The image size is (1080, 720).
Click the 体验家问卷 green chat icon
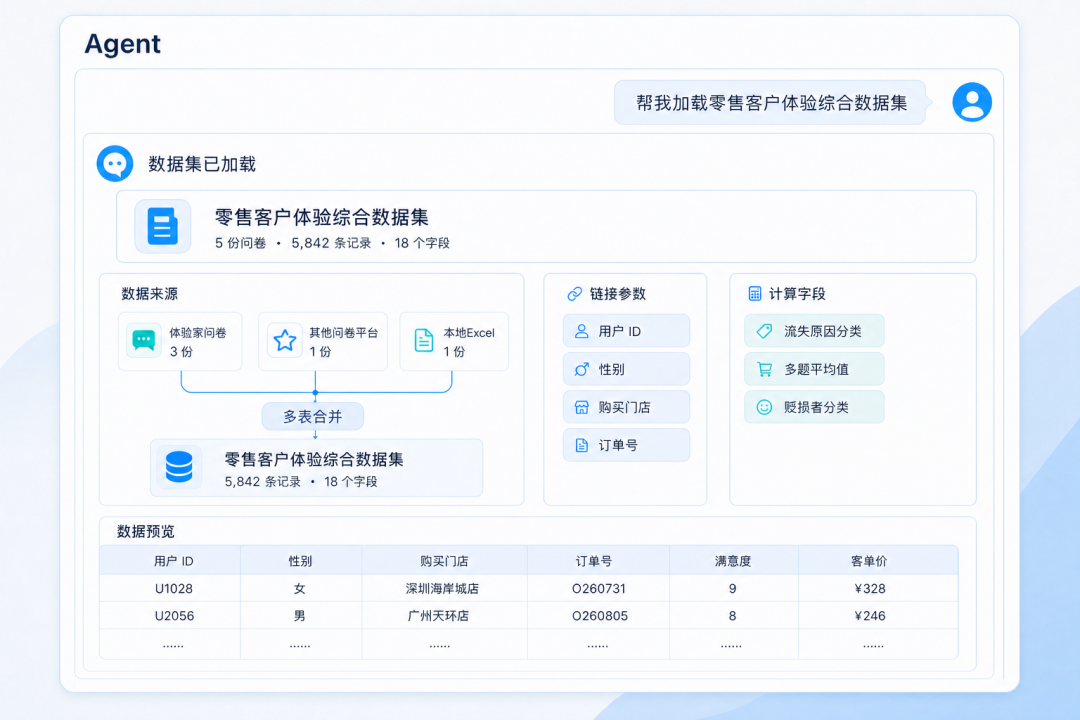[144, 341]
